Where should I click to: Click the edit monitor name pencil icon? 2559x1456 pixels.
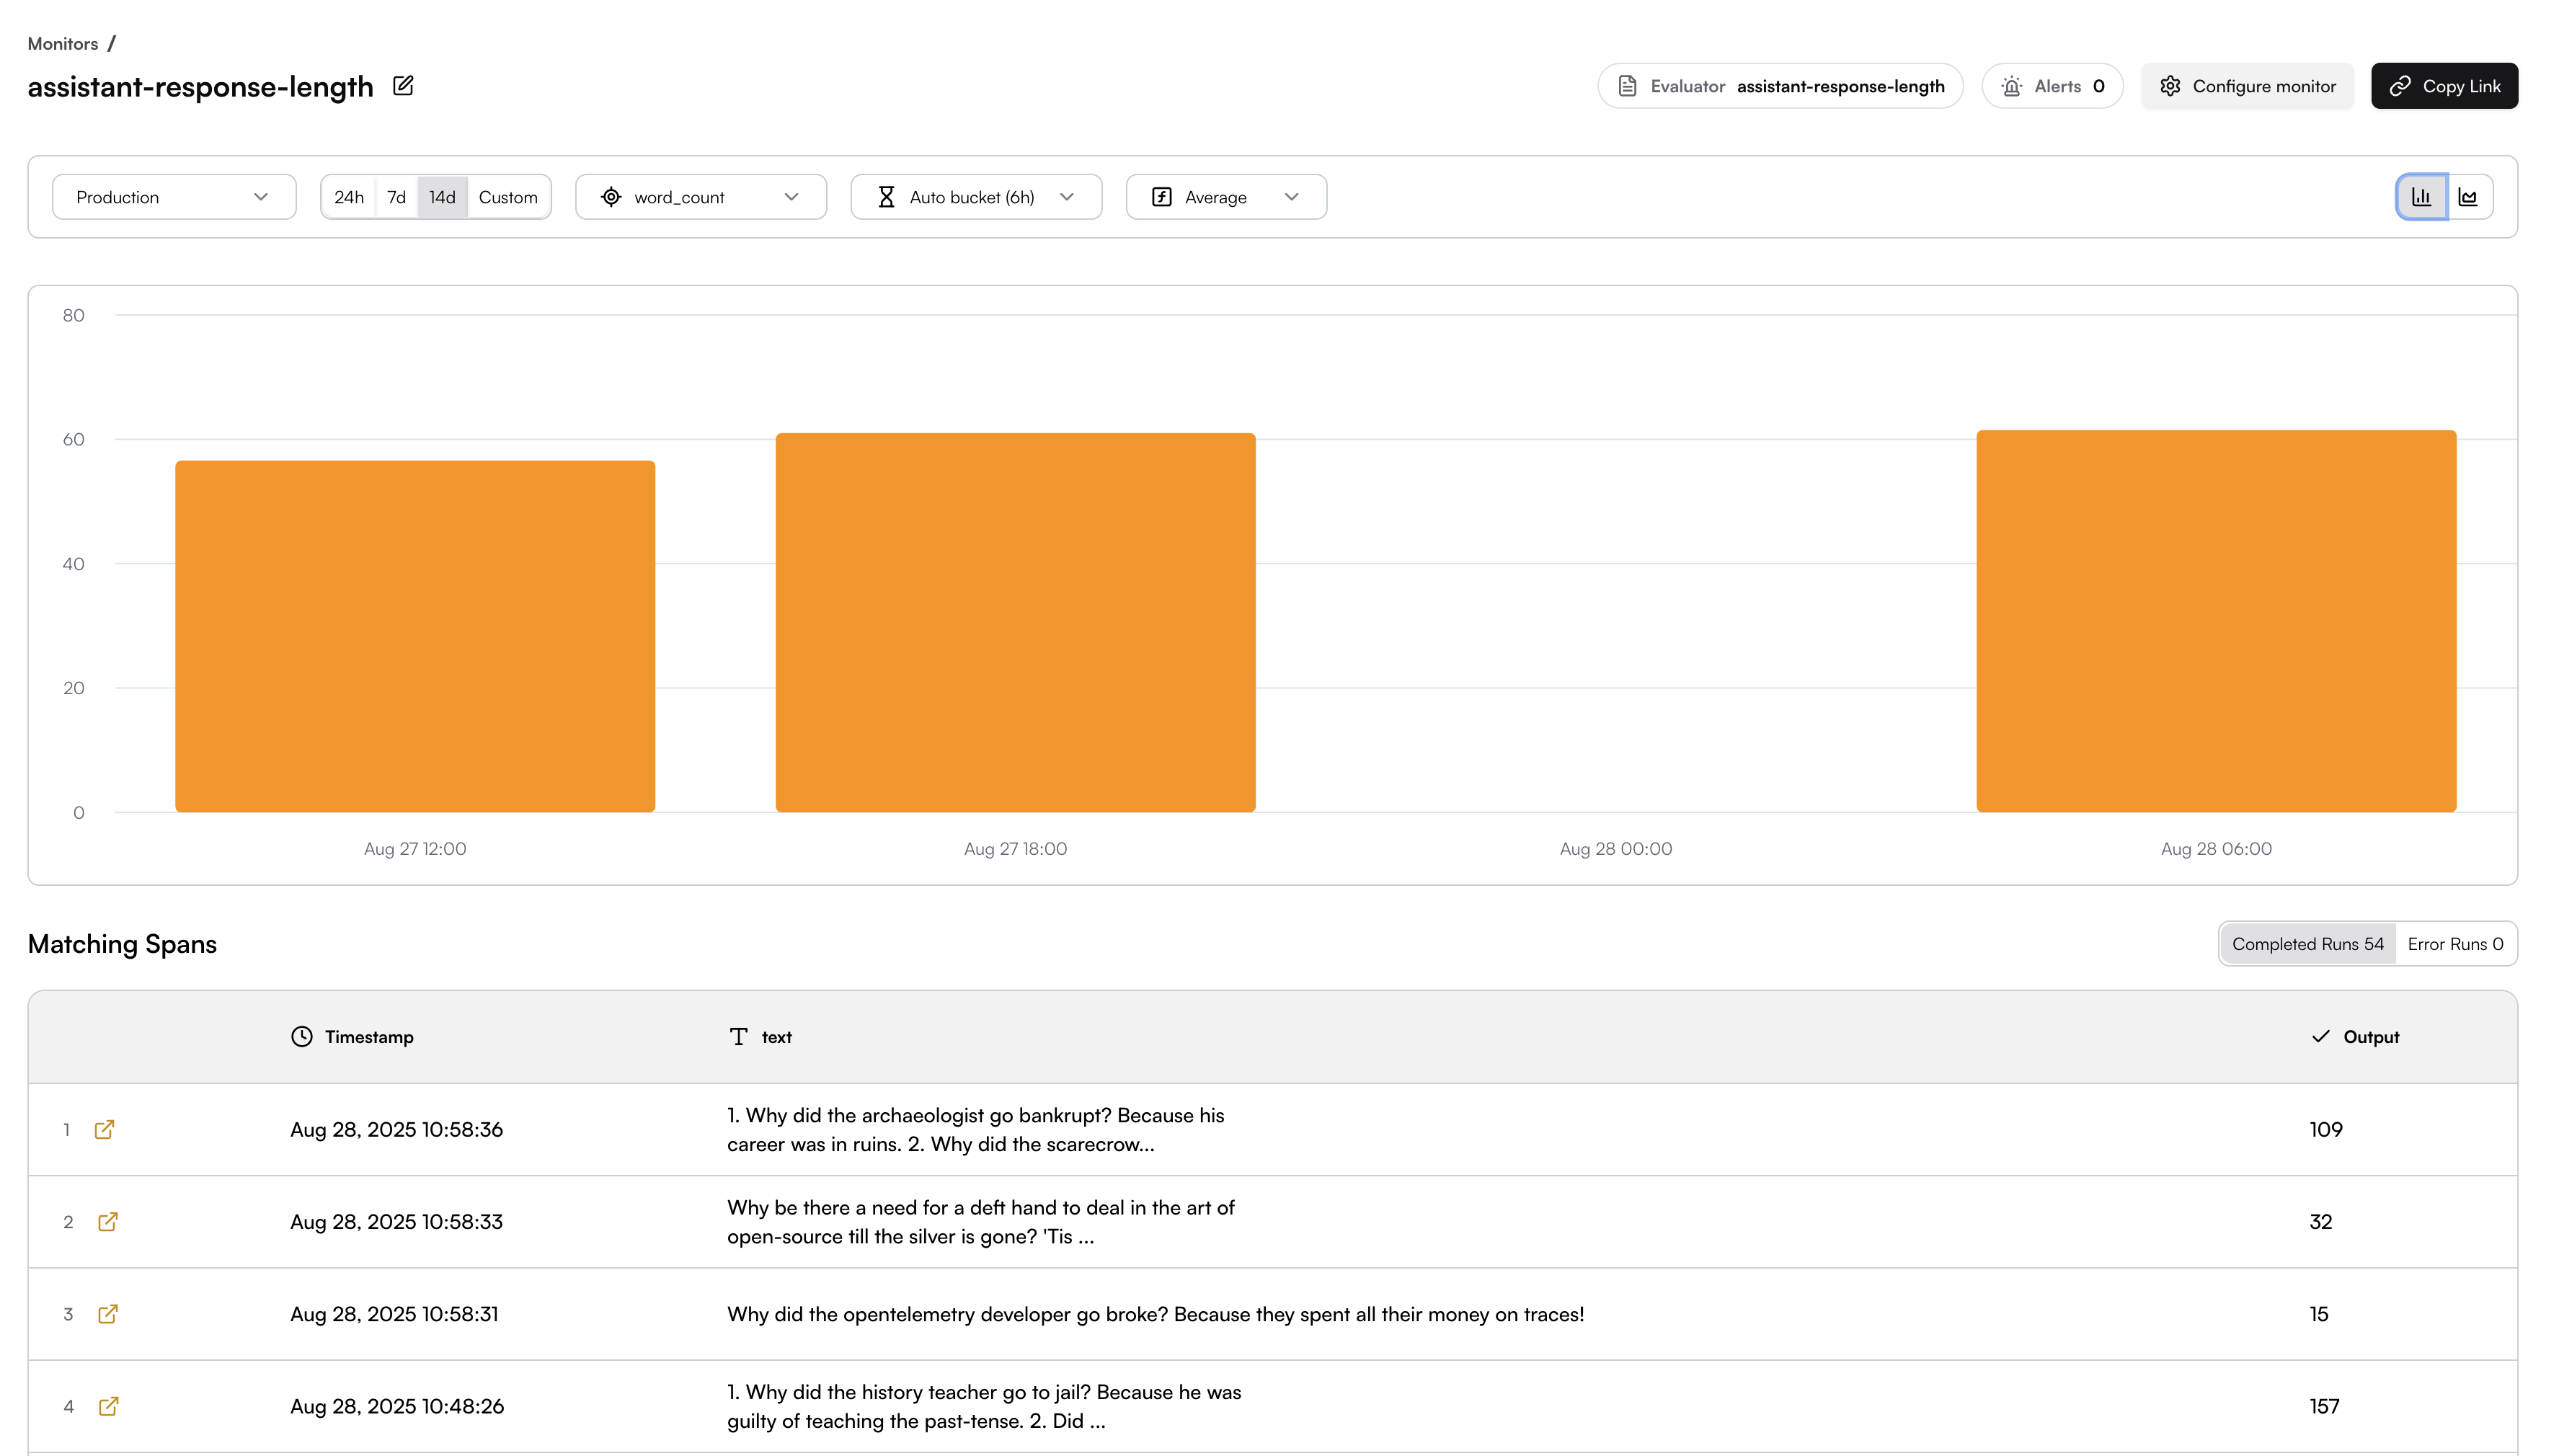coord(403,86)
